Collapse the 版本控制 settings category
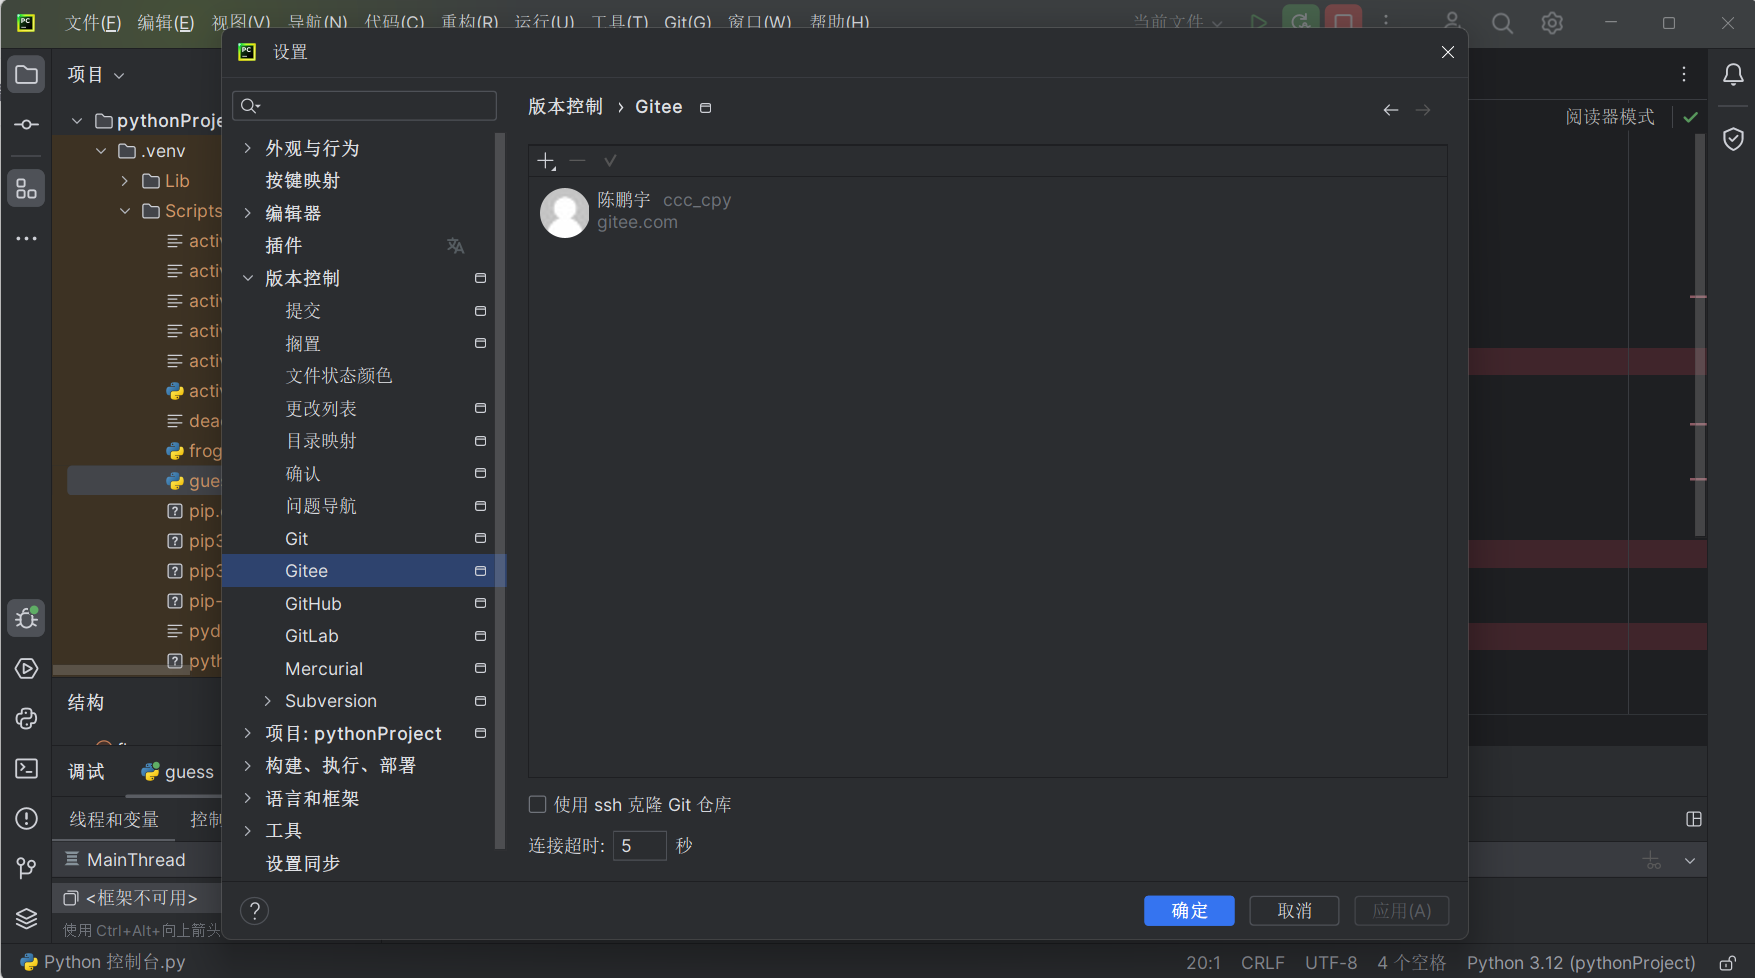The height and width of the screenshot is (978, 1755). [248, 278]
